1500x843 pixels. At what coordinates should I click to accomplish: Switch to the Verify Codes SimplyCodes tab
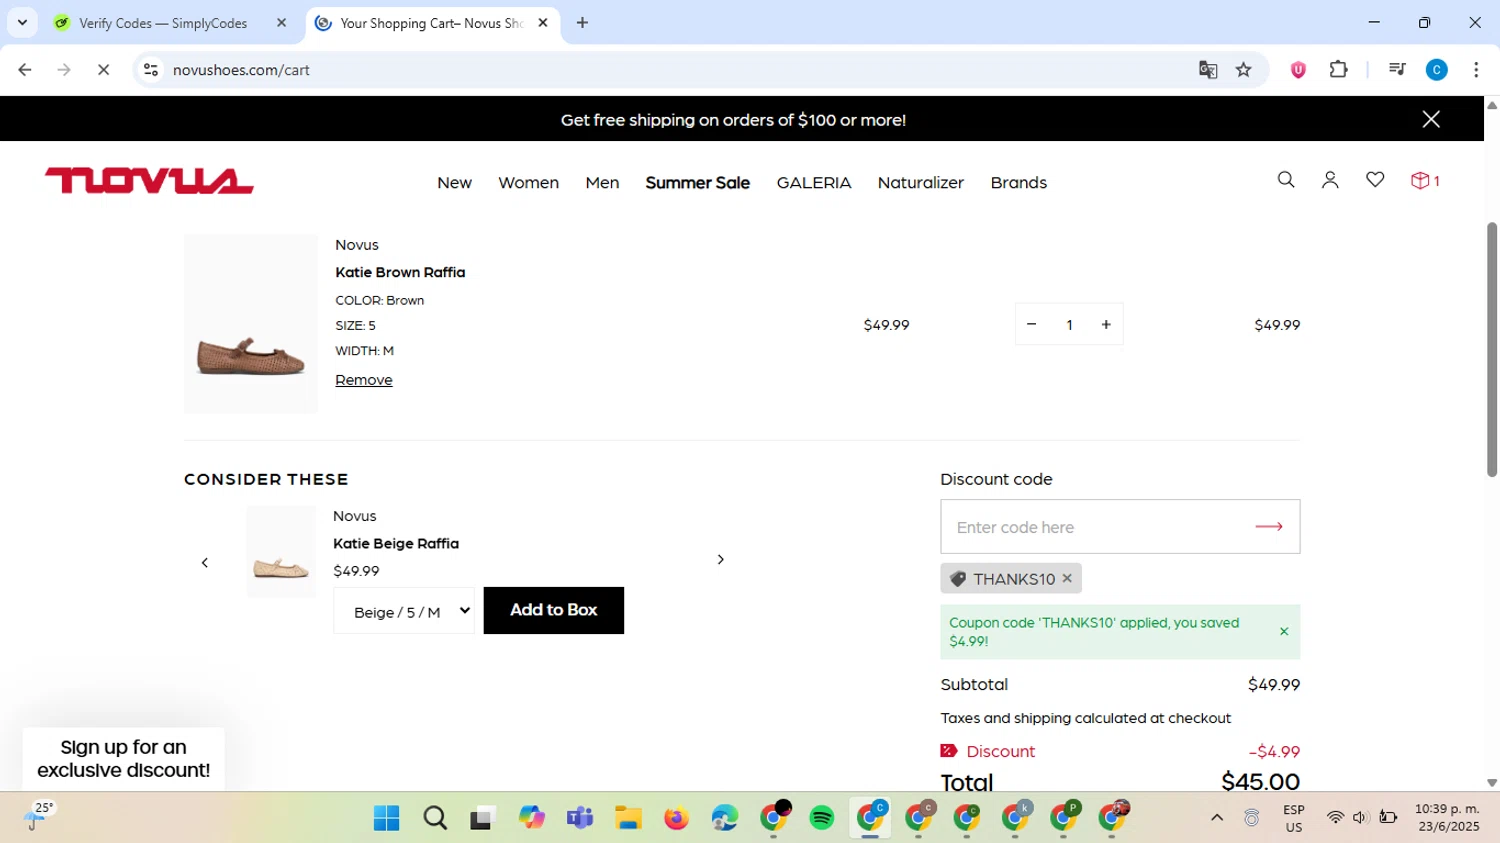(x=162, y=23)
